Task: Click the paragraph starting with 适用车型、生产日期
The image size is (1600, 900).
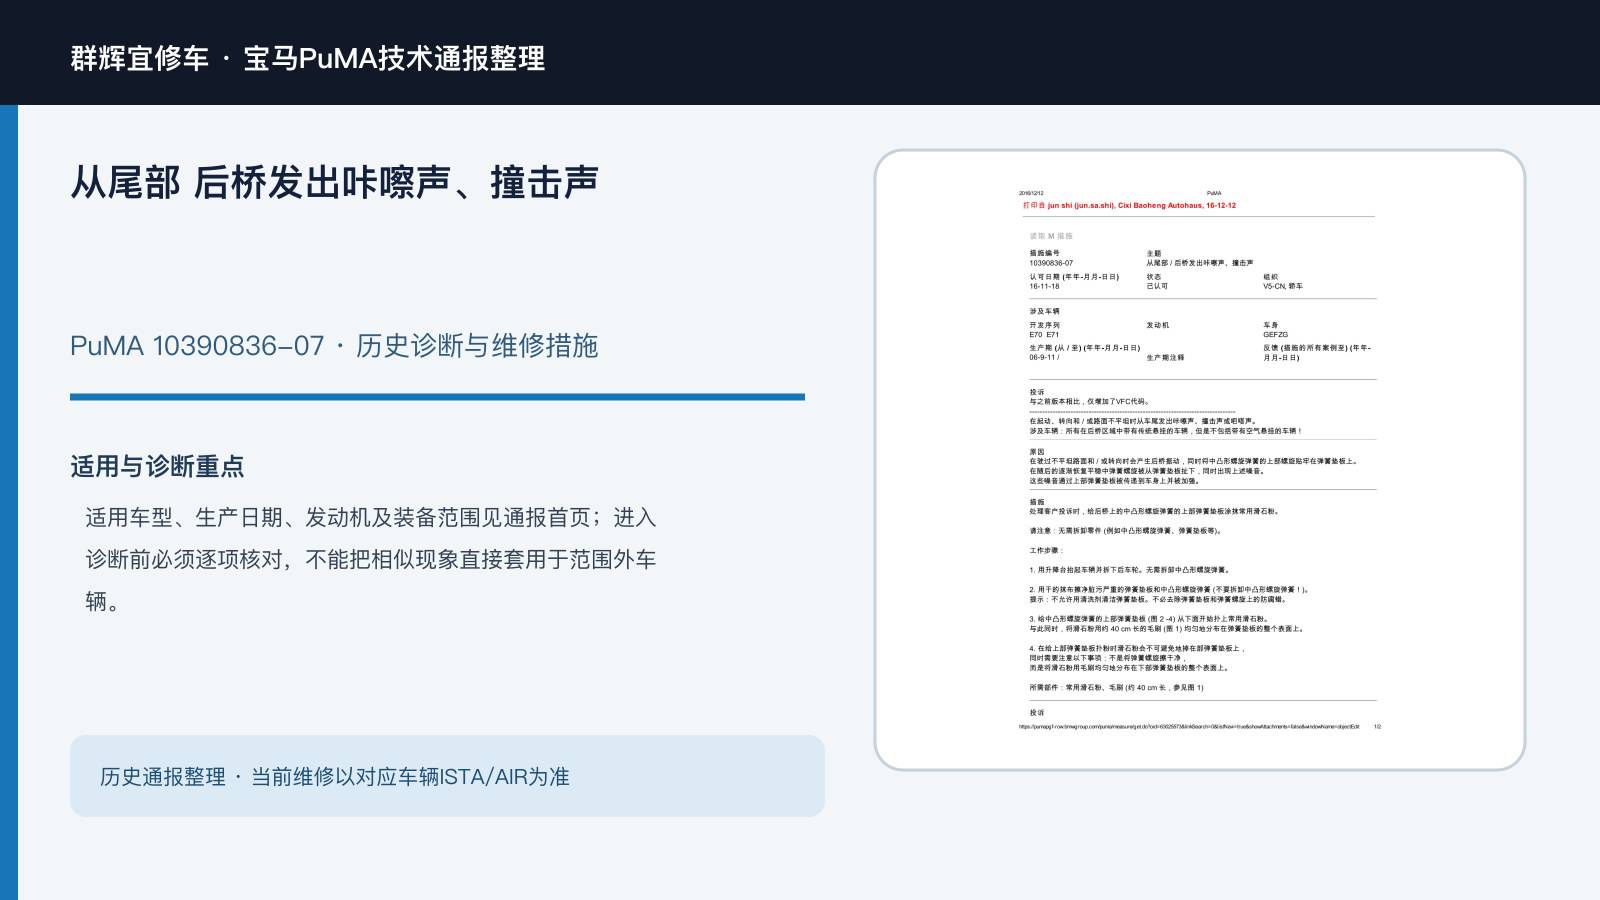Action: pyautogui.click(x=371, y=559)
